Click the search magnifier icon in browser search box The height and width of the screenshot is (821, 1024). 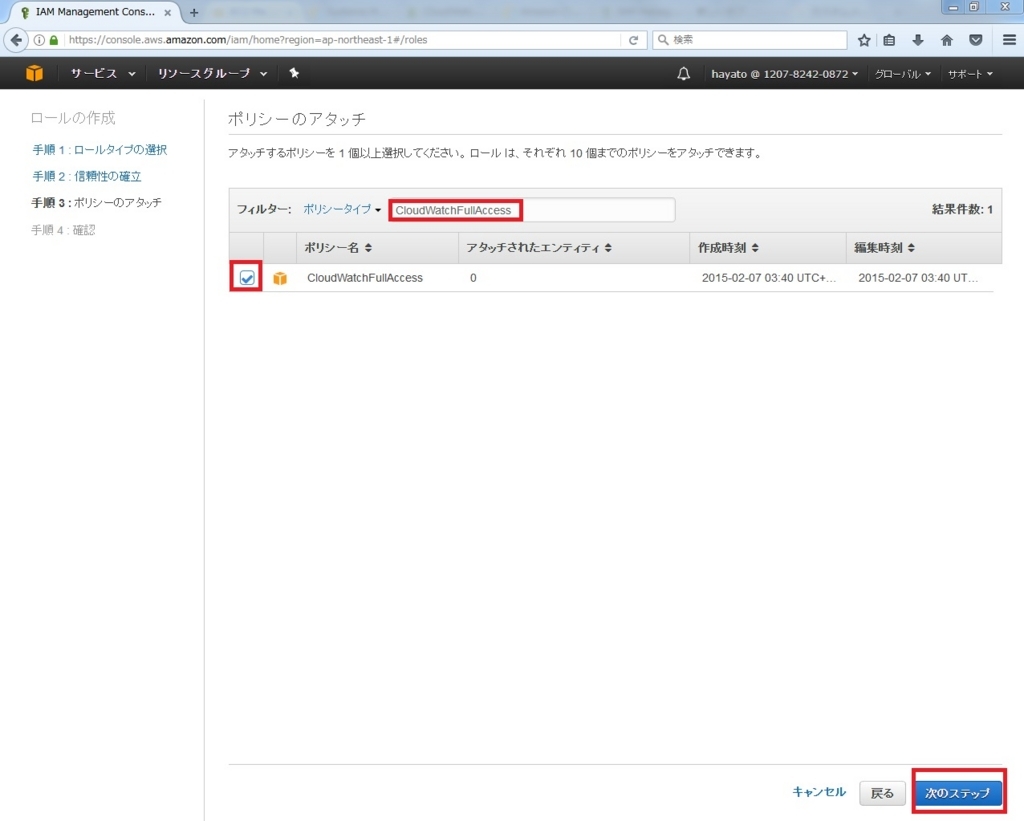pyautogui.click(x=663, y=40)
